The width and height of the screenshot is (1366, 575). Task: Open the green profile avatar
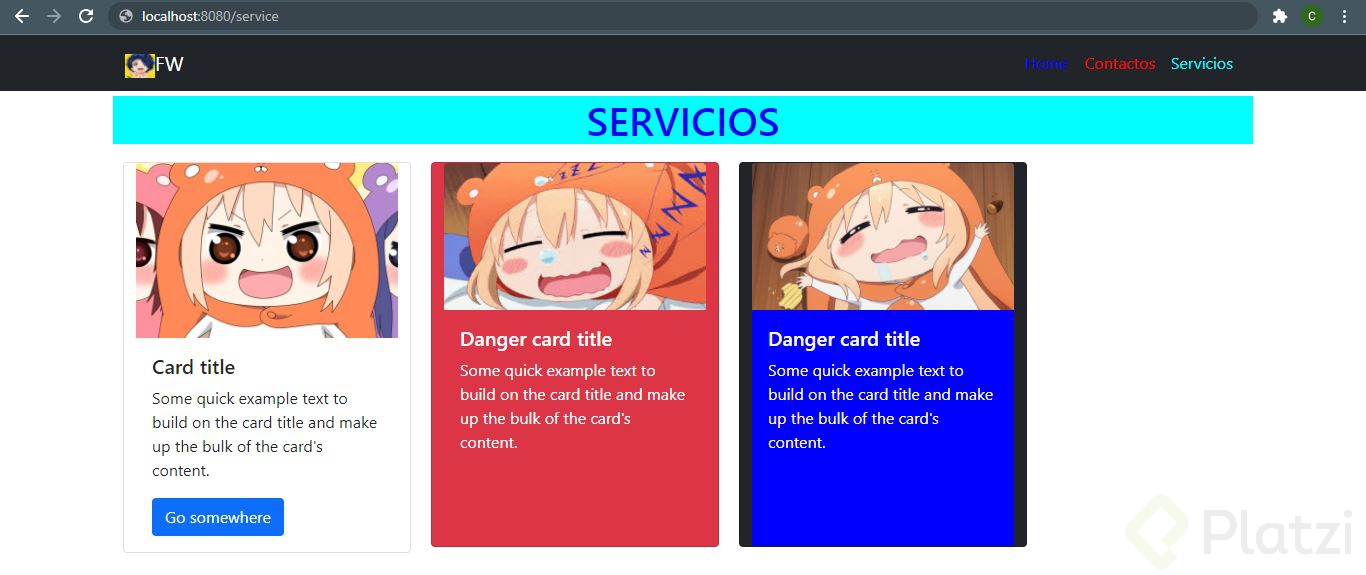coord(1312,16)
